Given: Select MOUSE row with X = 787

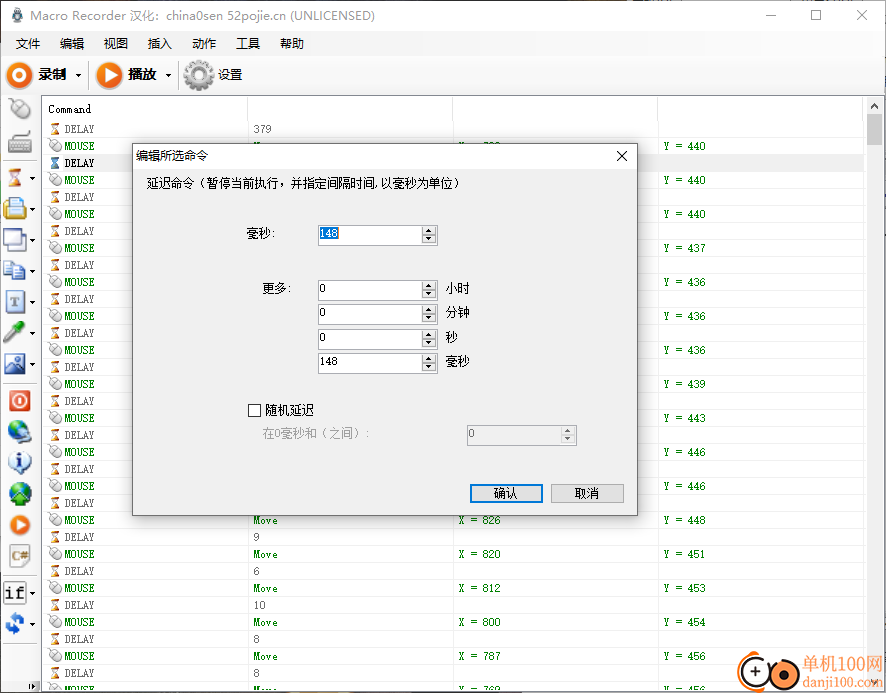Looking at the screenshot, I should [x=453, y=656].
